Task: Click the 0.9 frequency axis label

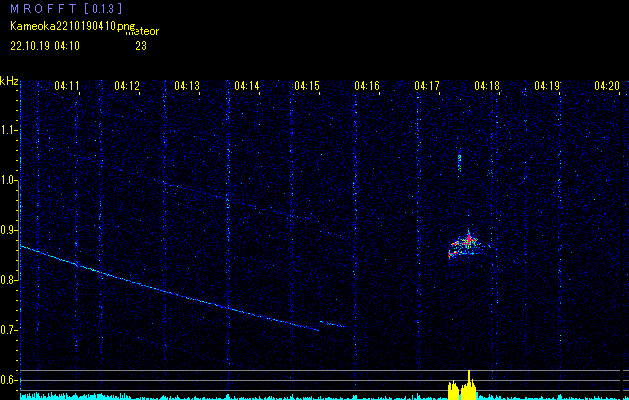Action: click(x=9, y=230)
